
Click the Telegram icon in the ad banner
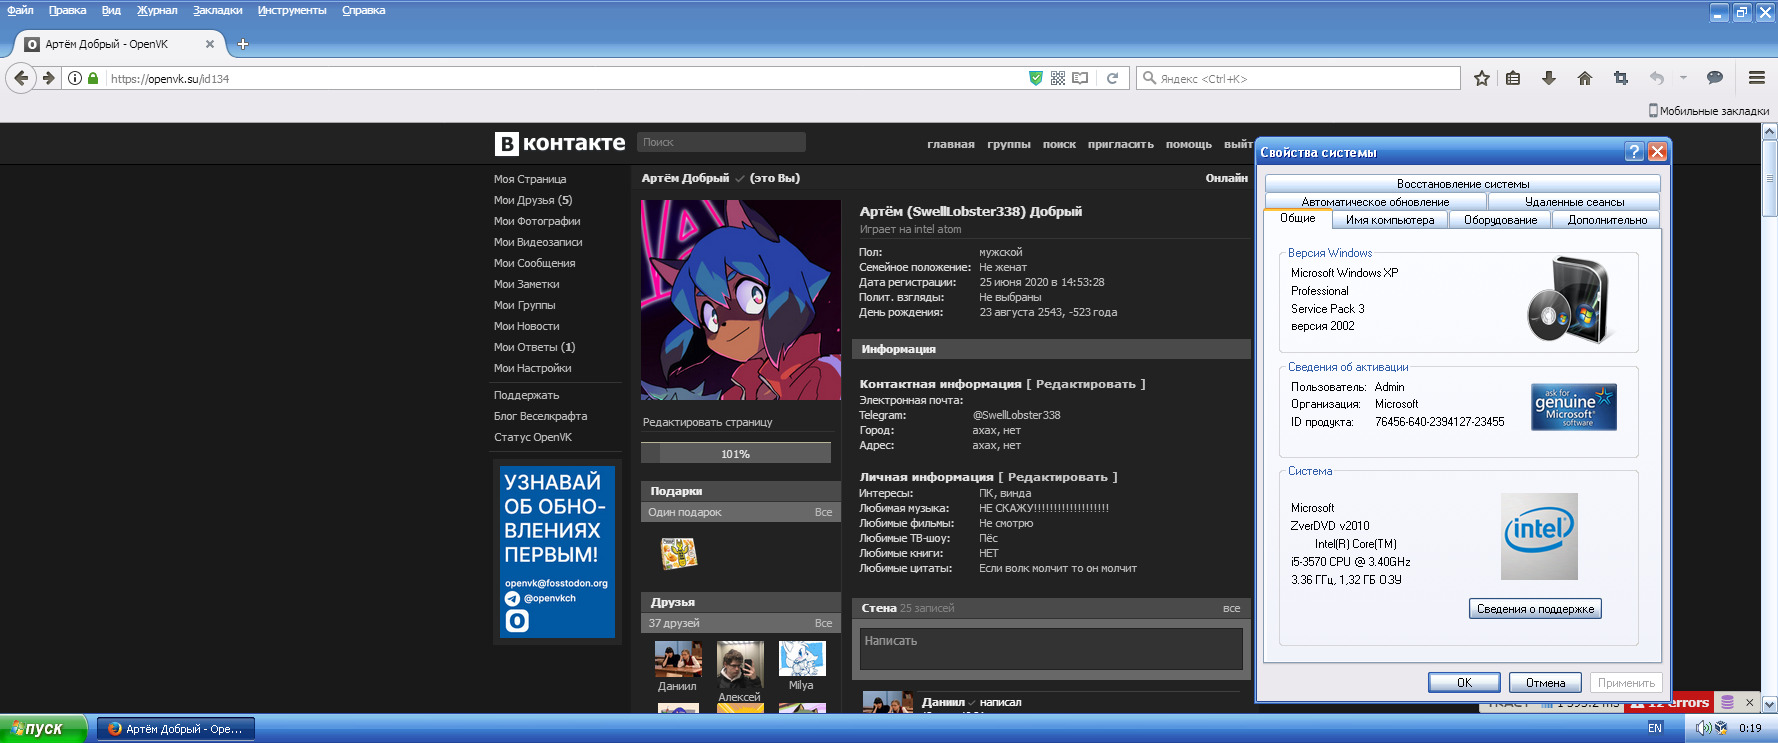pyautogui.click(x=512, y=598)
